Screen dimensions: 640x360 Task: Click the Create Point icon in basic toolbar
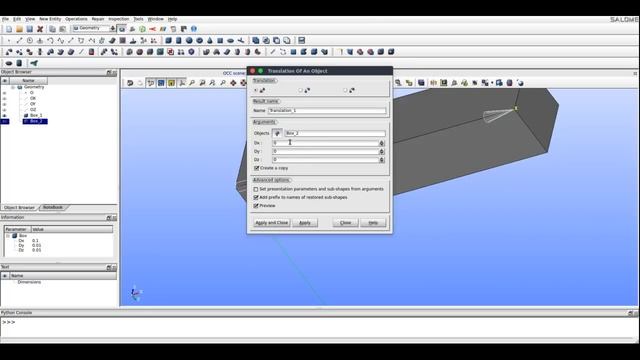tap(9, 40)
